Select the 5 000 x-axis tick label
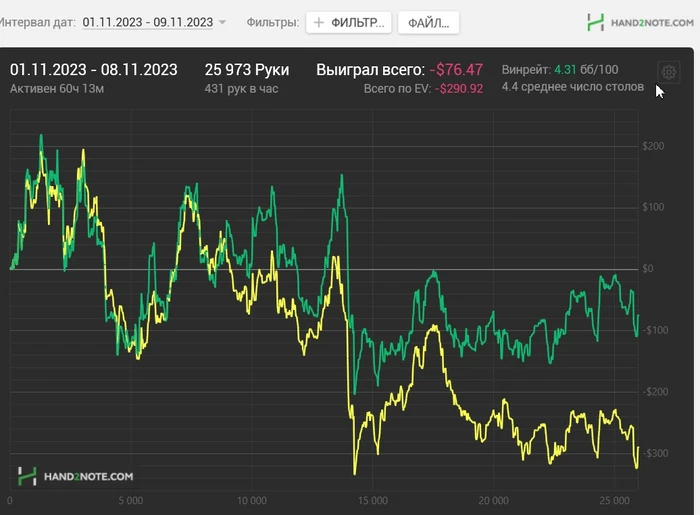Image resolution: width=700 pixels, height=515 pixels. (131, 501)
